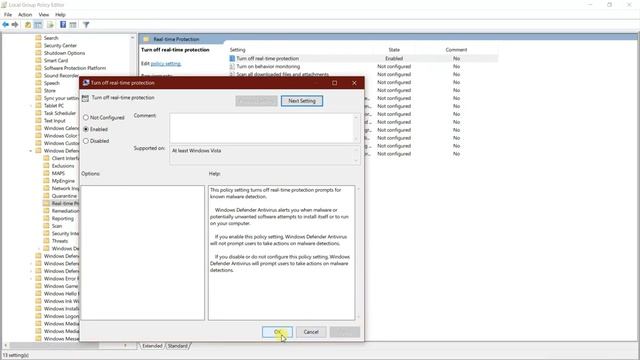Select the Scan folder in the tree

pos(57,226)
